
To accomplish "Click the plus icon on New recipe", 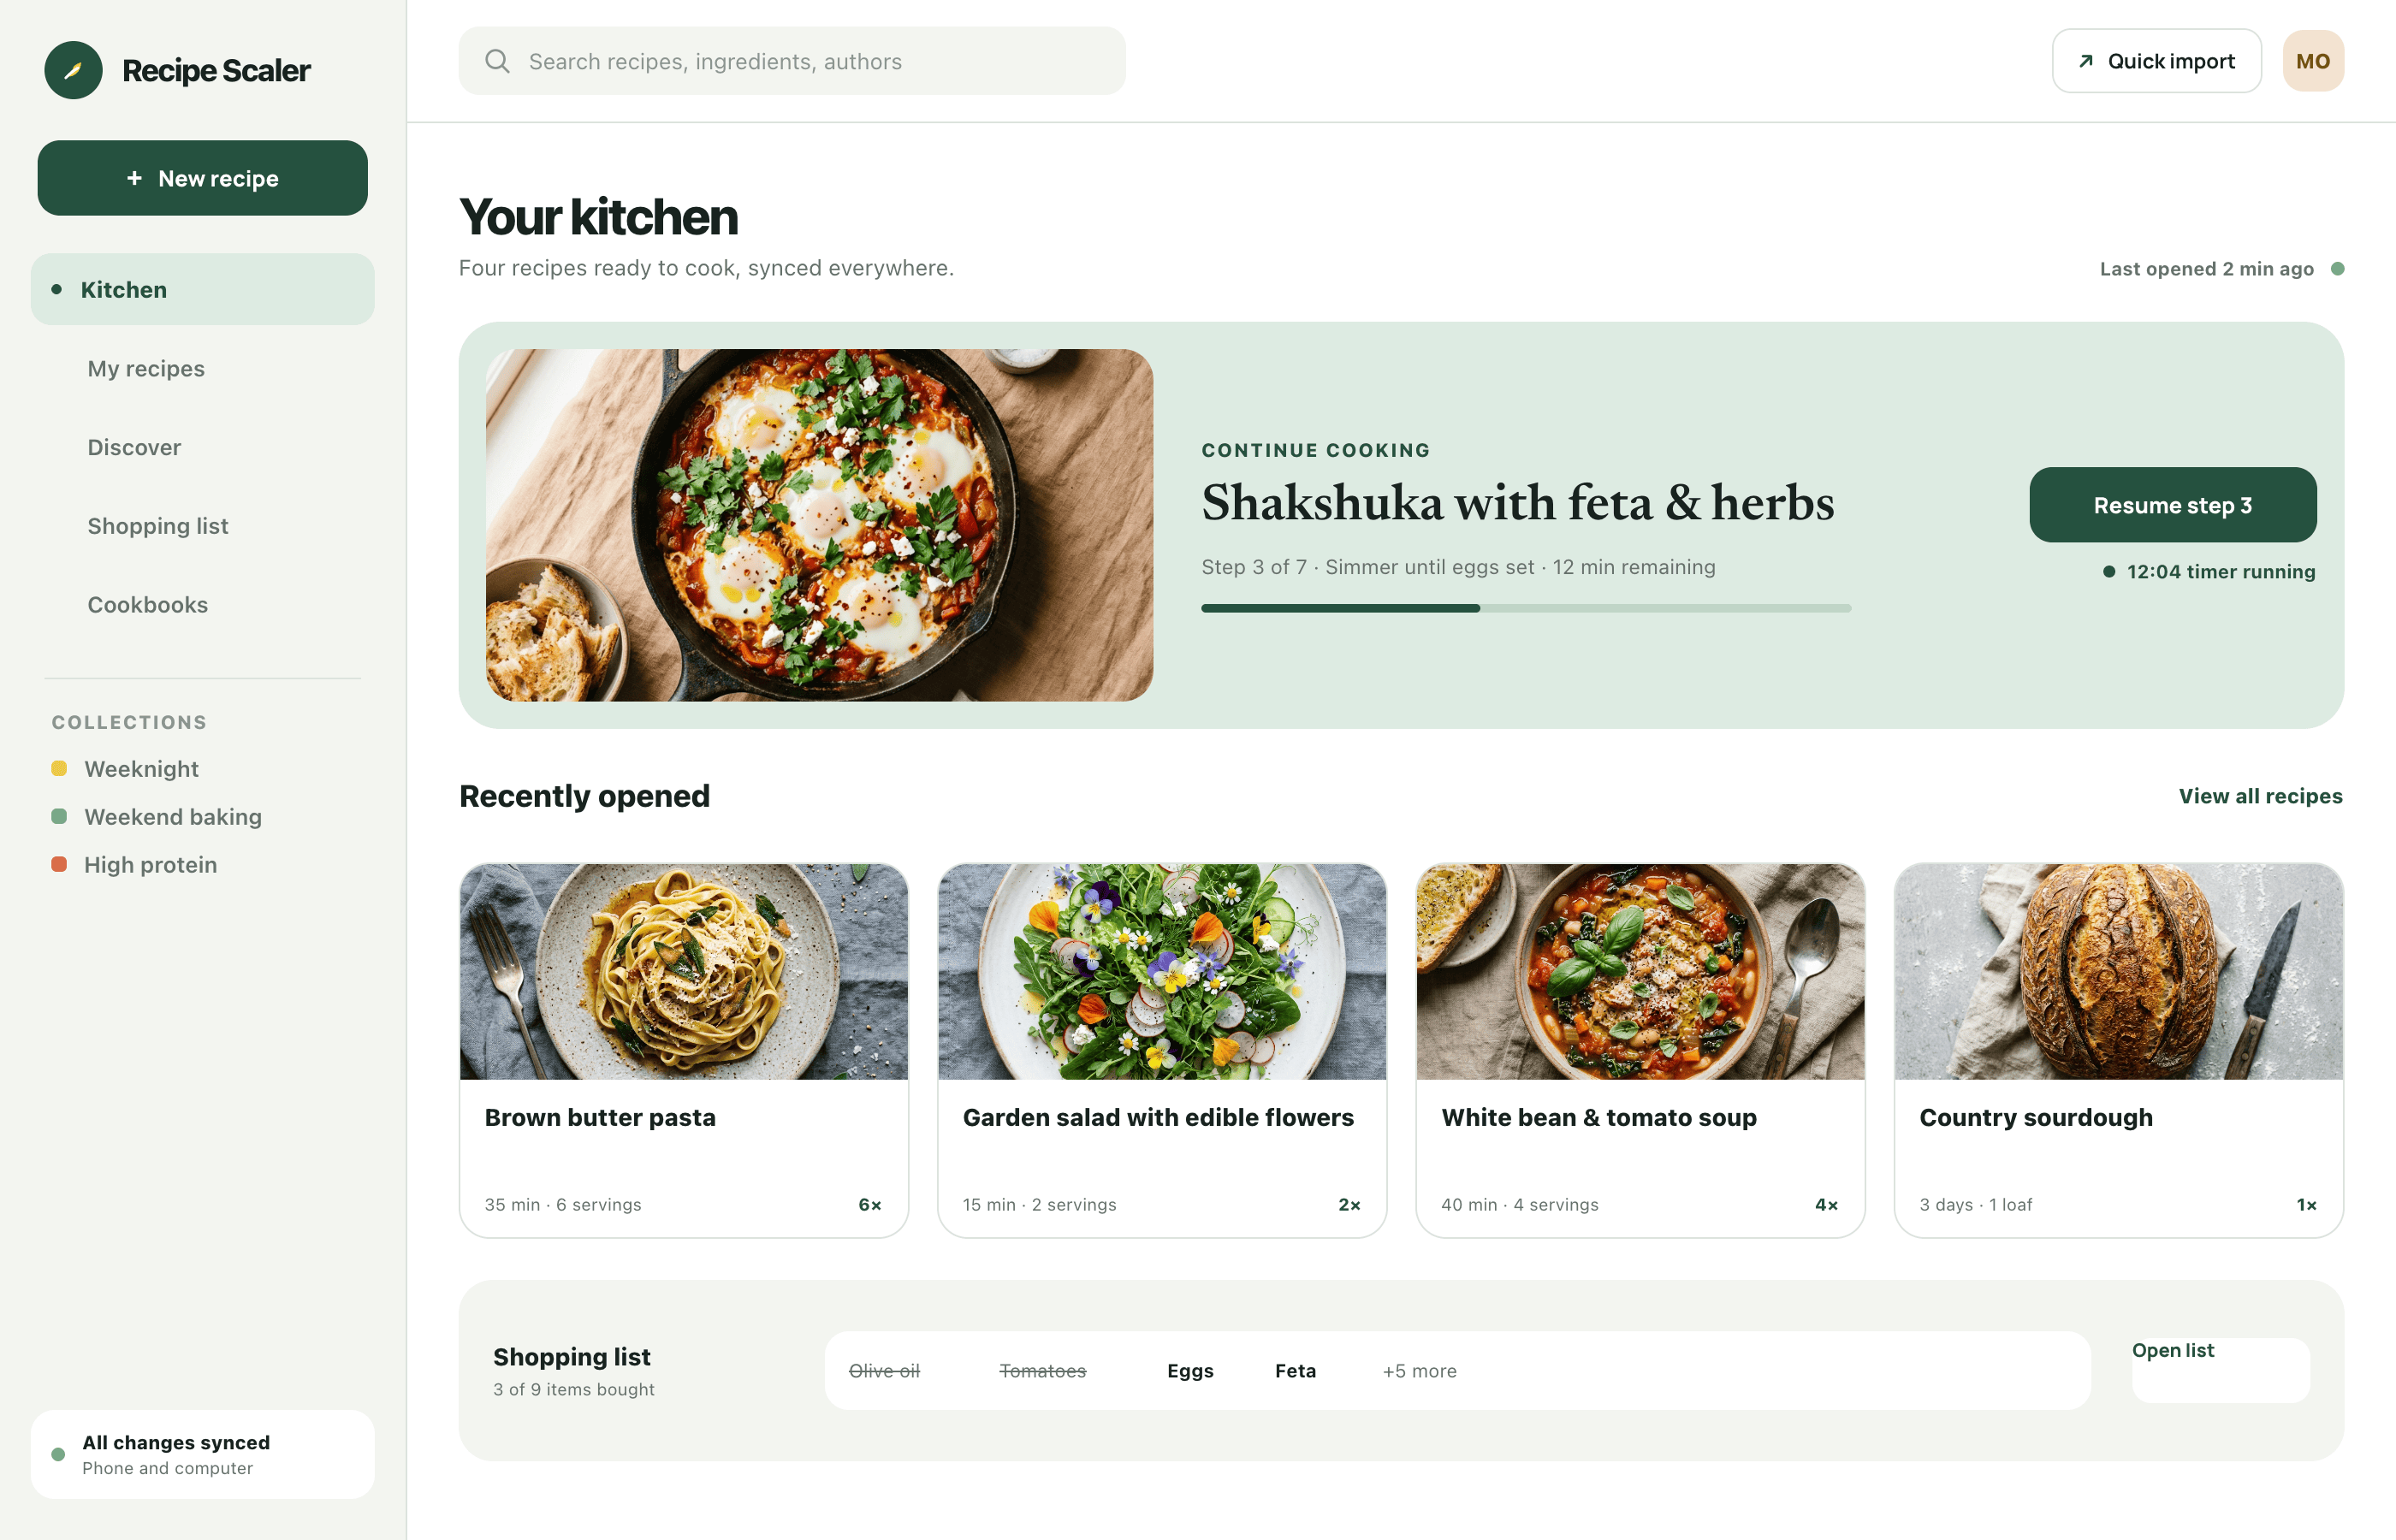I will (135, 178).
